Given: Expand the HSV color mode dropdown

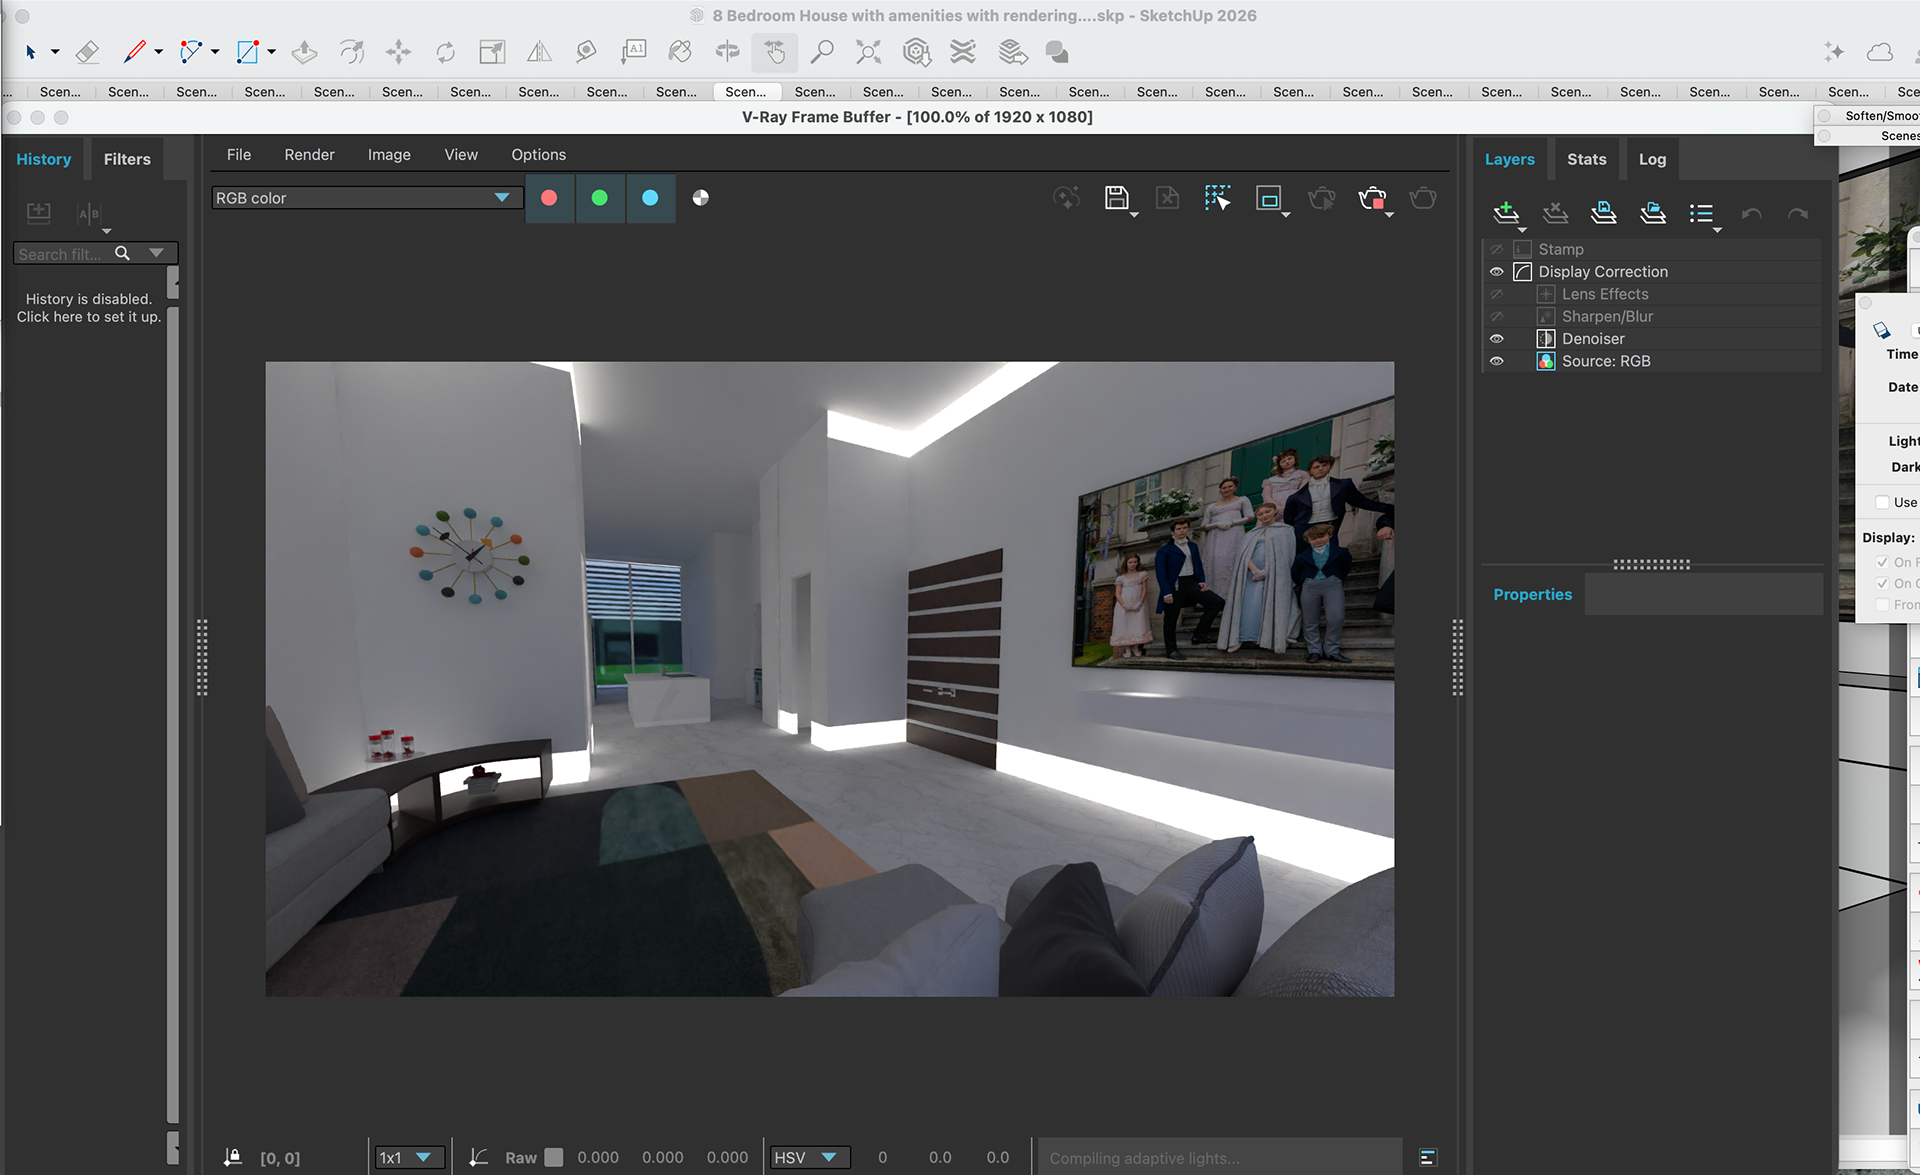Looking at the screenshot, I should click(x=810, y=1157).
